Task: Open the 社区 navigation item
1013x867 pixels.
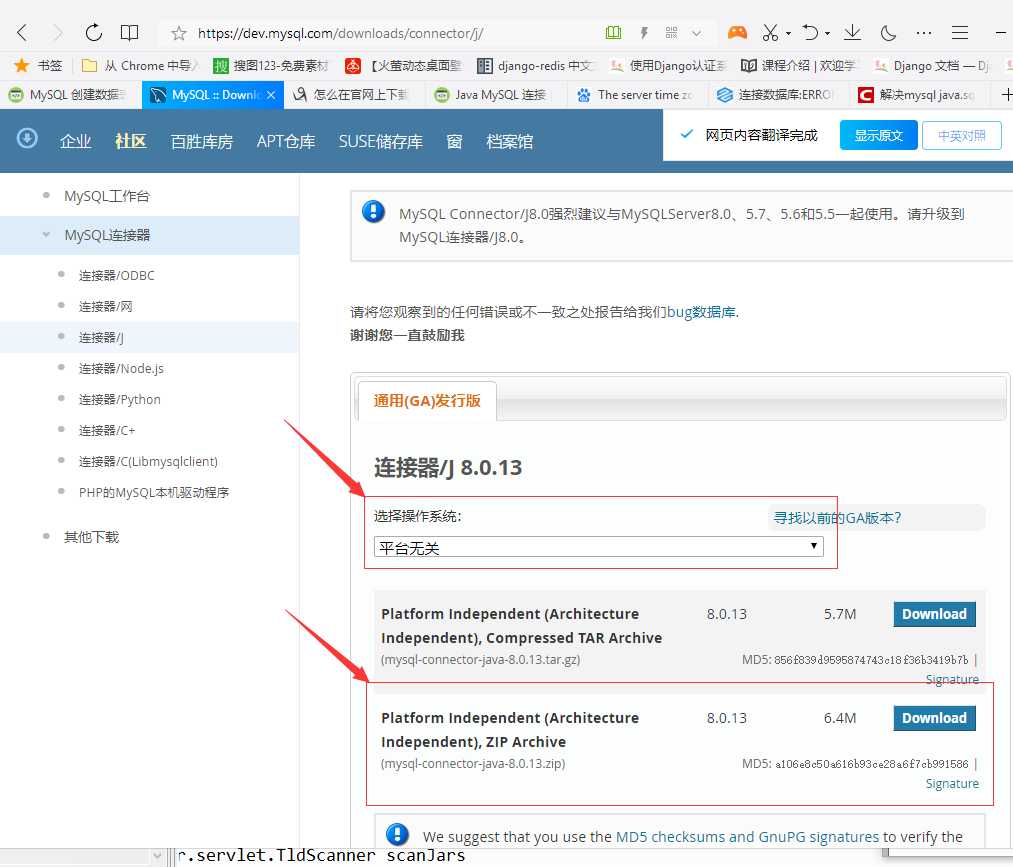Action: point(131,141)
